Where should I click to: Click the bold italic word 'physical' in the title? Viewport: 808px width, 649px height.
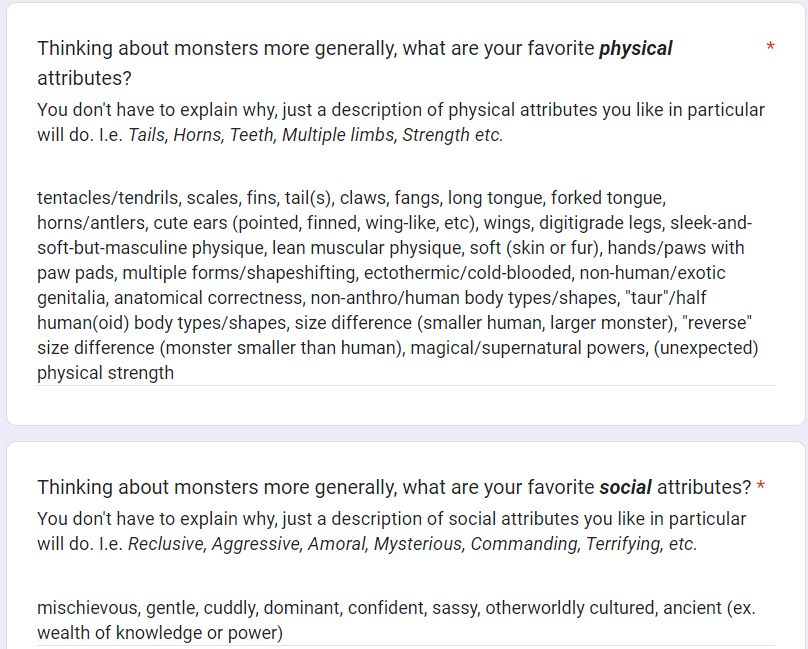point(635,48)
